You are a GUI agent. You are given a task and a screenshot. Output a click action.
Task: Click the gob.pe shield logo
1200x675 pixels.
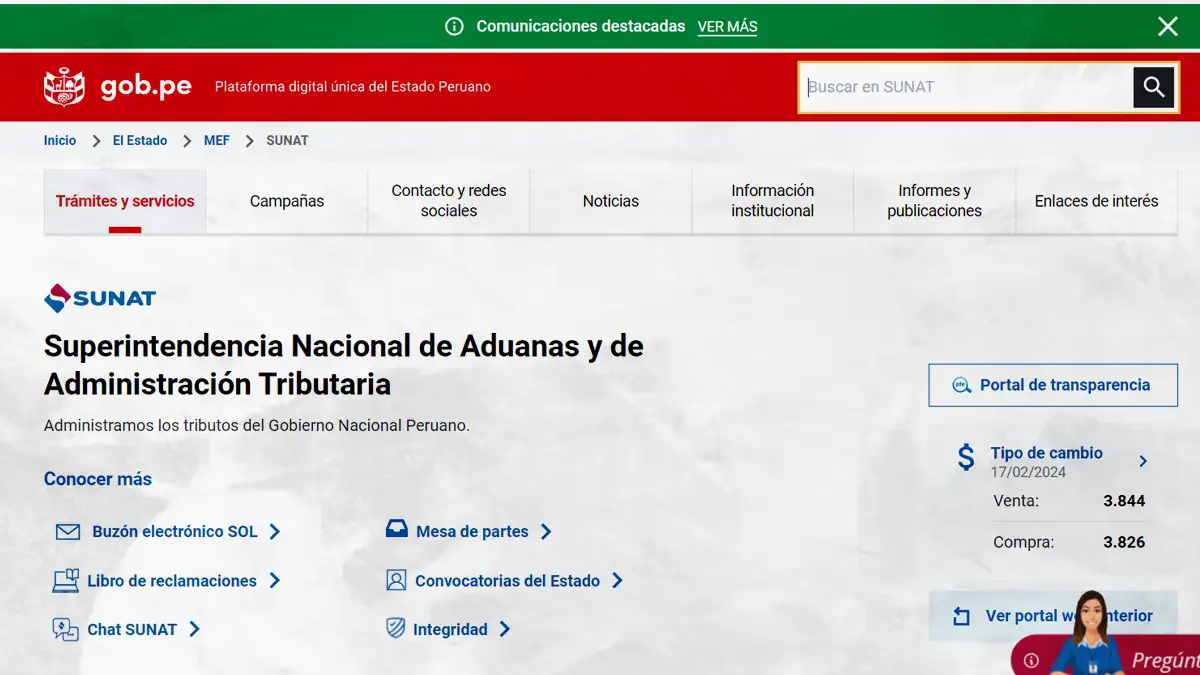point(64,87)
